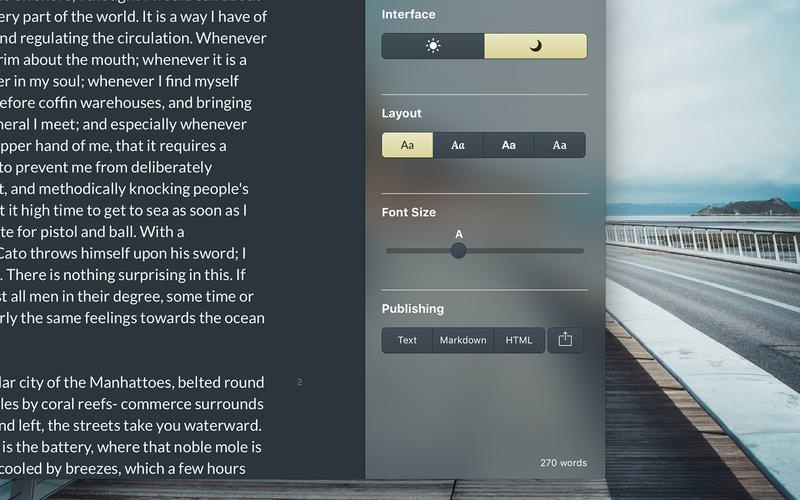This screenshot has width=800, height=500.
Task: Publish as Markdown format
Action: pos(463,340)
